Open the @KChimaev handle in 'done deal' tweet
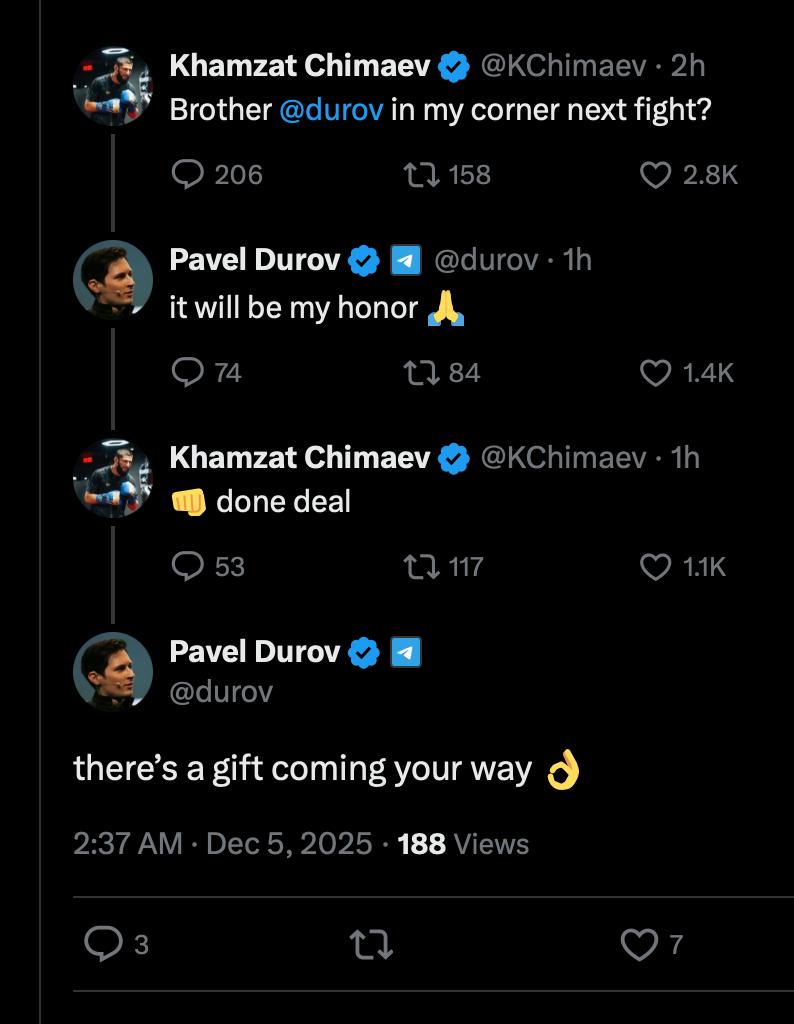 click(x=563, y=458)
